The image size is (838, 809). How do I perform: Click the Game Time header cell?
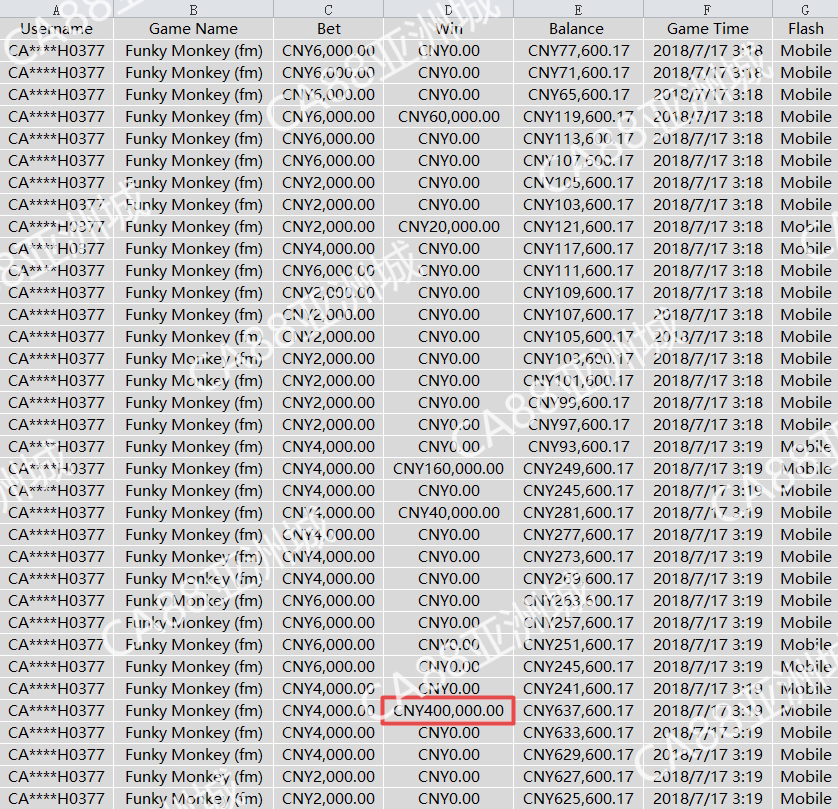pos(707,28)
